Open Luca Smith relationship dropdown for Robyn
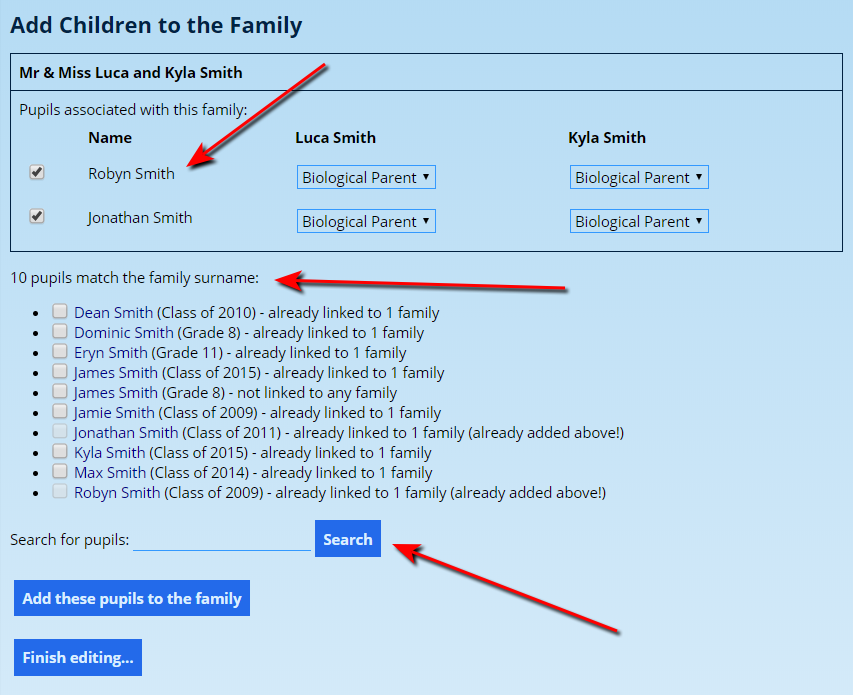The image size is (853, 695). pyautogui.click(x=366, y=177)
